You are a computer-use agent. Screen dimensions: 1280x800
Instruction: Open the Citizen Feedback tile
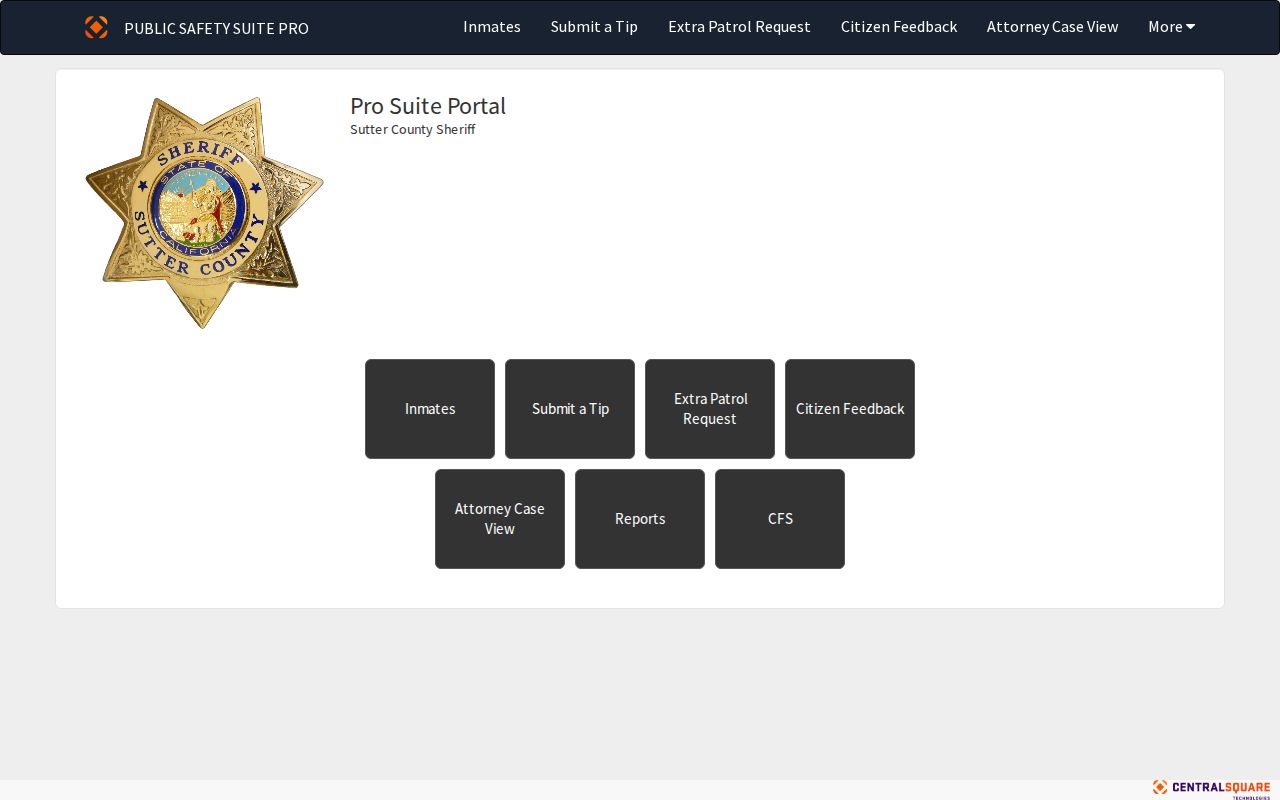click(x=850, y=409)
